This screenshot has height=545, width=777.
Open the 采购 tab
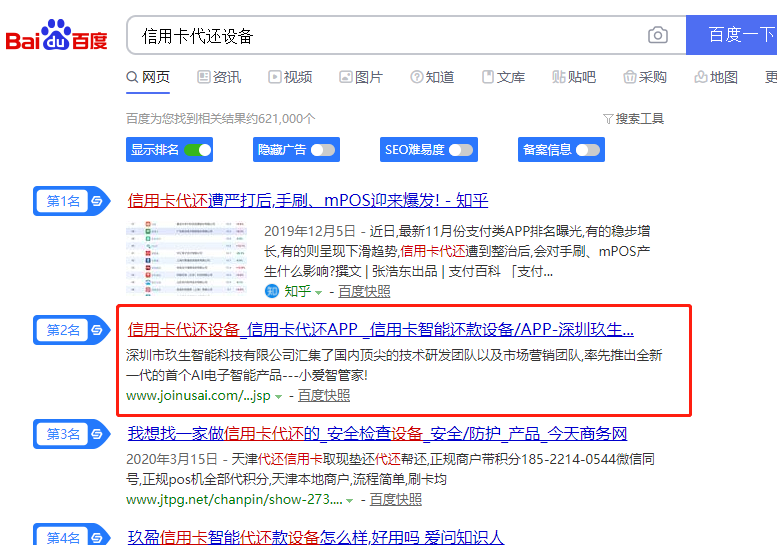tap(645, 77)
